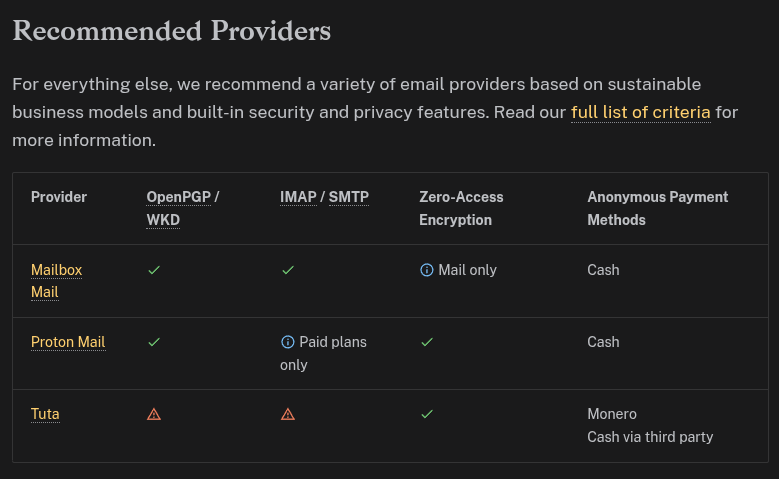Click Mailbox Mail's IMAP/SMTP green checkmark
This screenshot has height=479, width=779.
coord(288,270)
